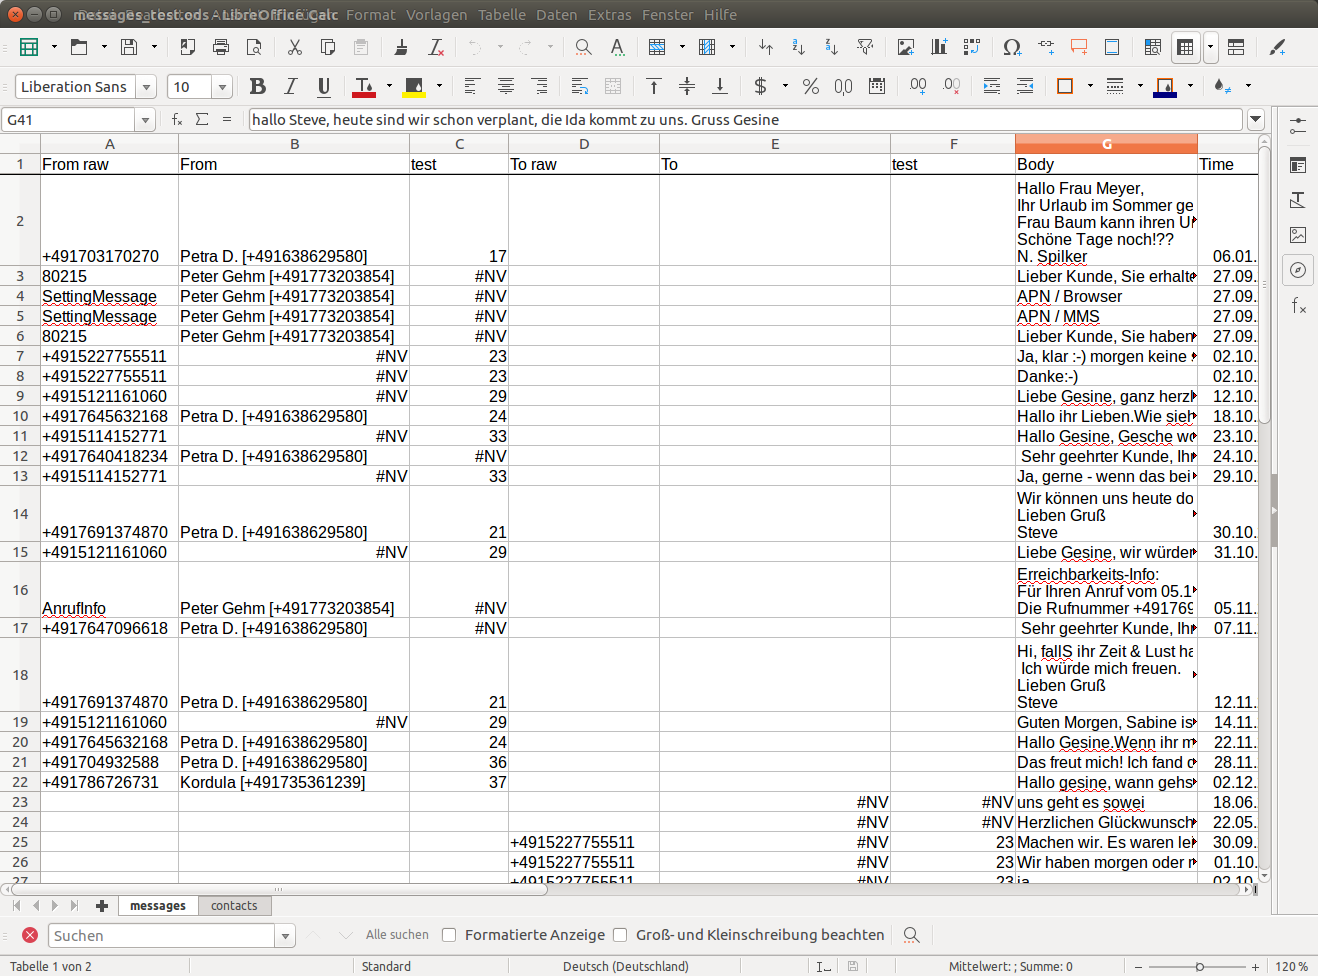Screen dimensions: 1318x976
Task: Expand the borders dropdown arrow
Action: (1090, 87)
